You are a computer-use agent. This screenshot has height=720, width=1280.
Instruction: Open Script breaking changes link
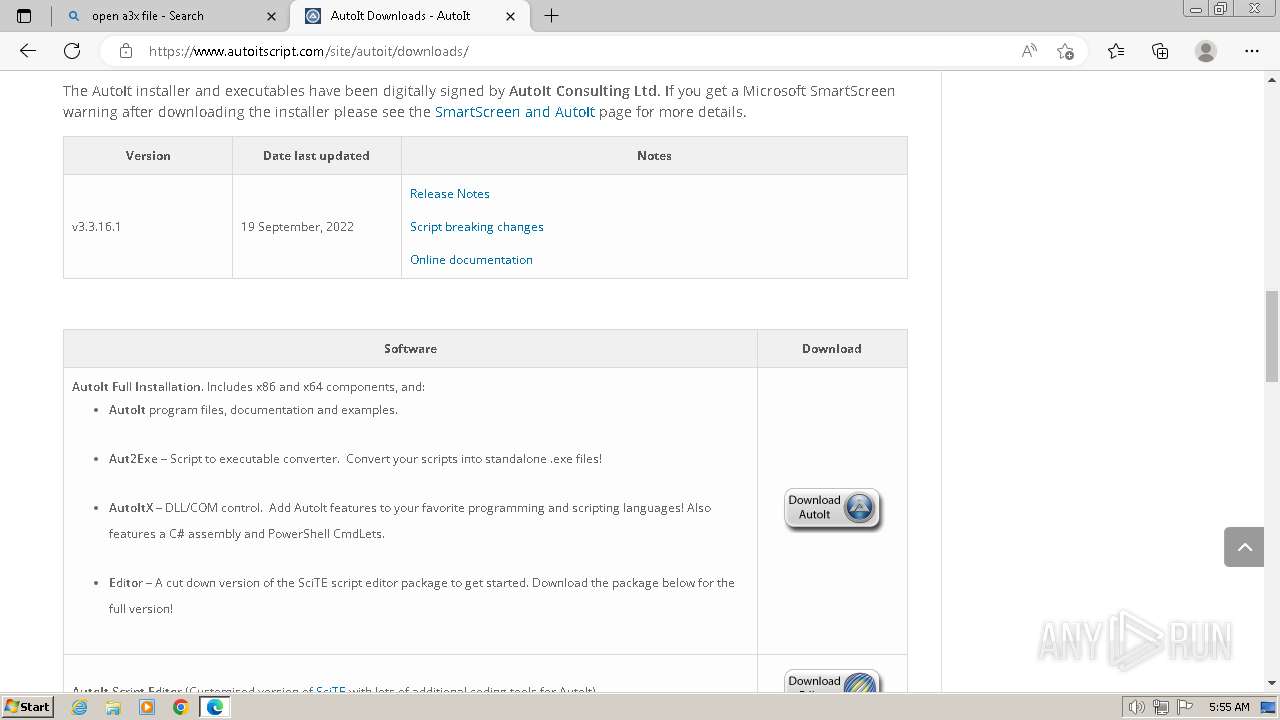point(477,227)
